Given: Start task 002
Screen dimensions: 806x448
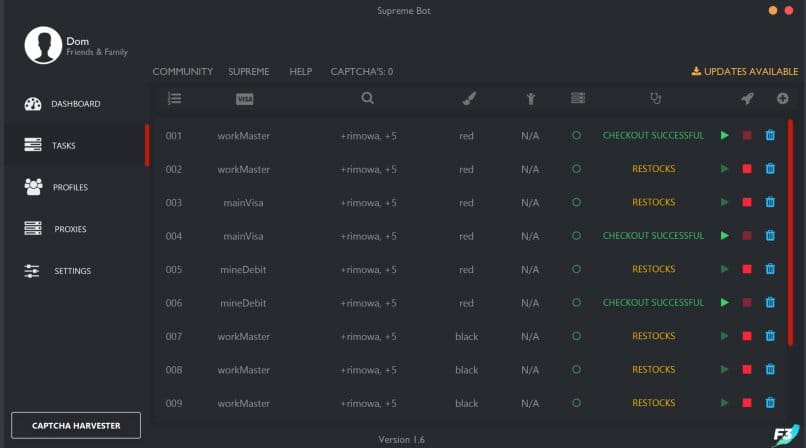Looking at the screenshot, I should point(725,169).
